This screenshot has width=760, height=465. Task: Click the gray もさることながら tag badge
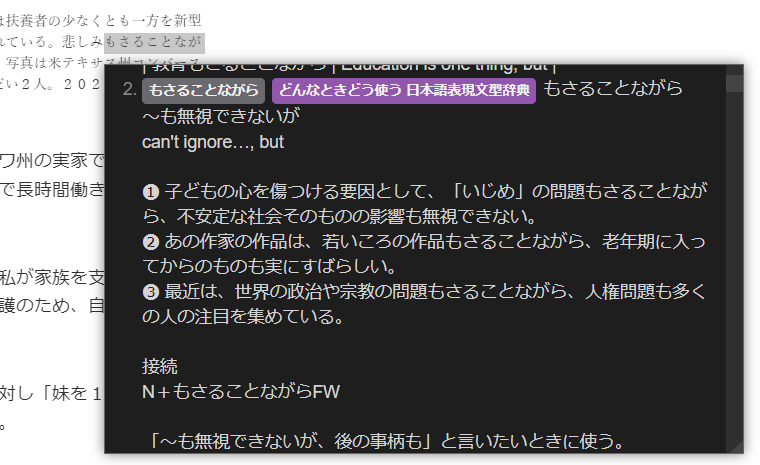point(203,91)
